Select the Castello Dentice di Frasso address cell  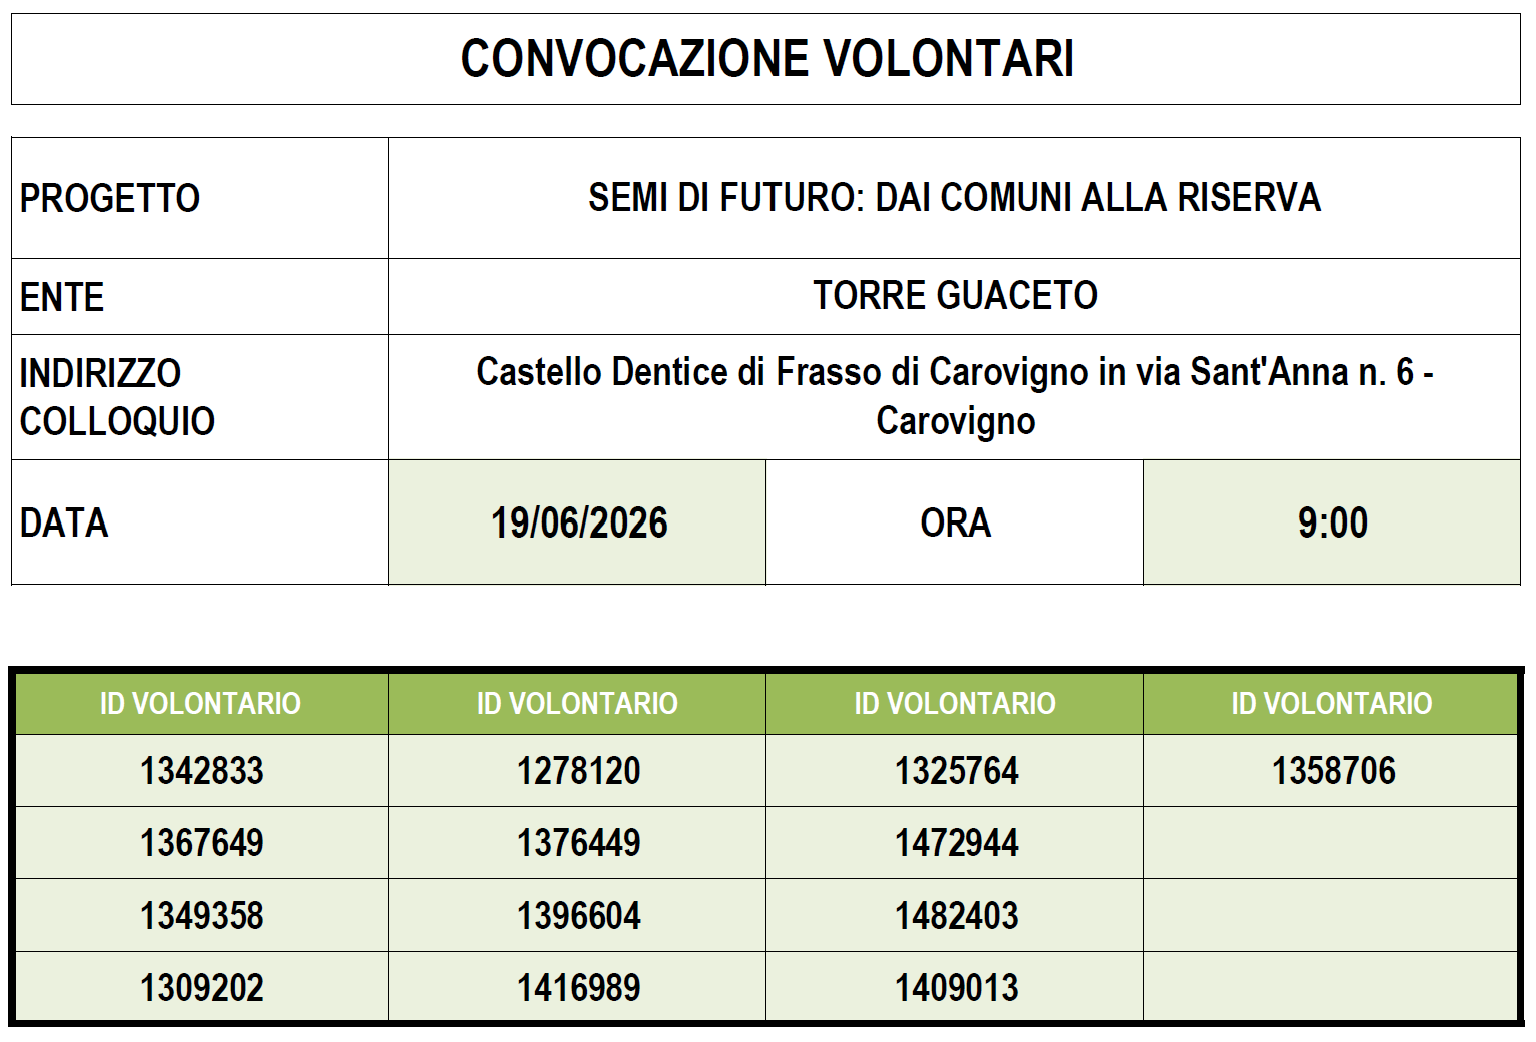tap(955, 397)
